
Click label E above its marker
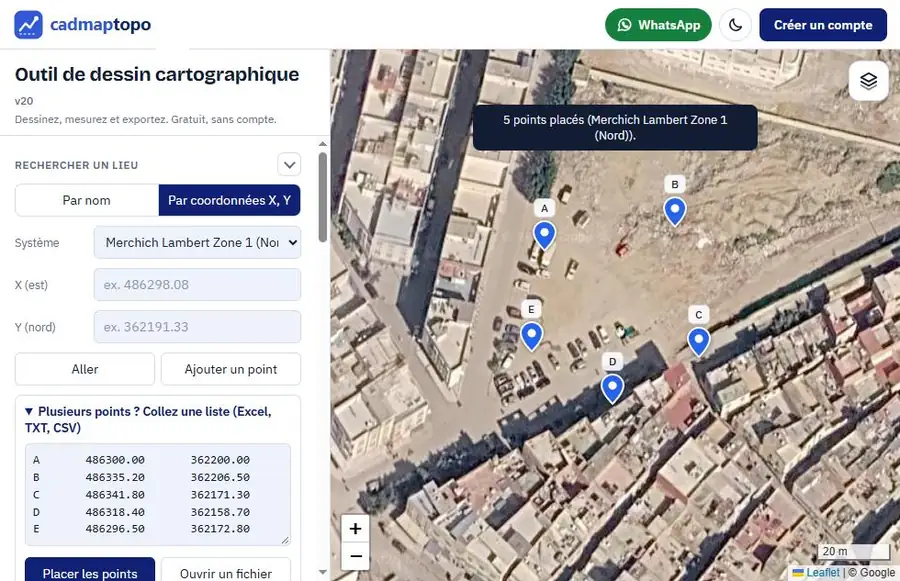pyautogui.click(x=531, y=309)
